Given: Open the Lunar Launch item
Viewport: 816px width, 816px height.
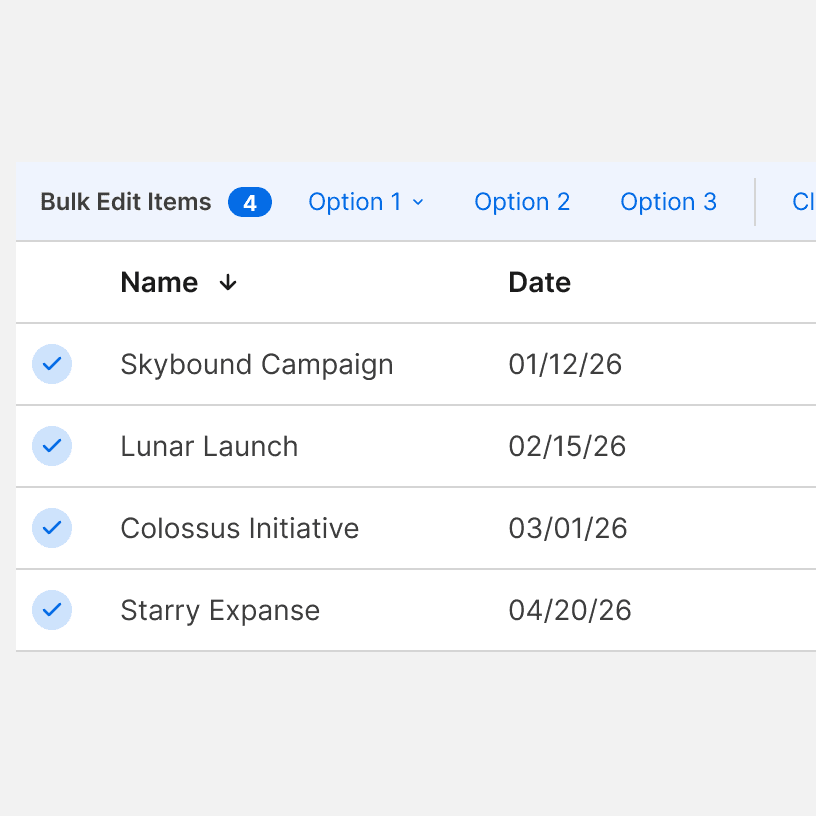Looking at the screenshot, I should tap(209, 446).
